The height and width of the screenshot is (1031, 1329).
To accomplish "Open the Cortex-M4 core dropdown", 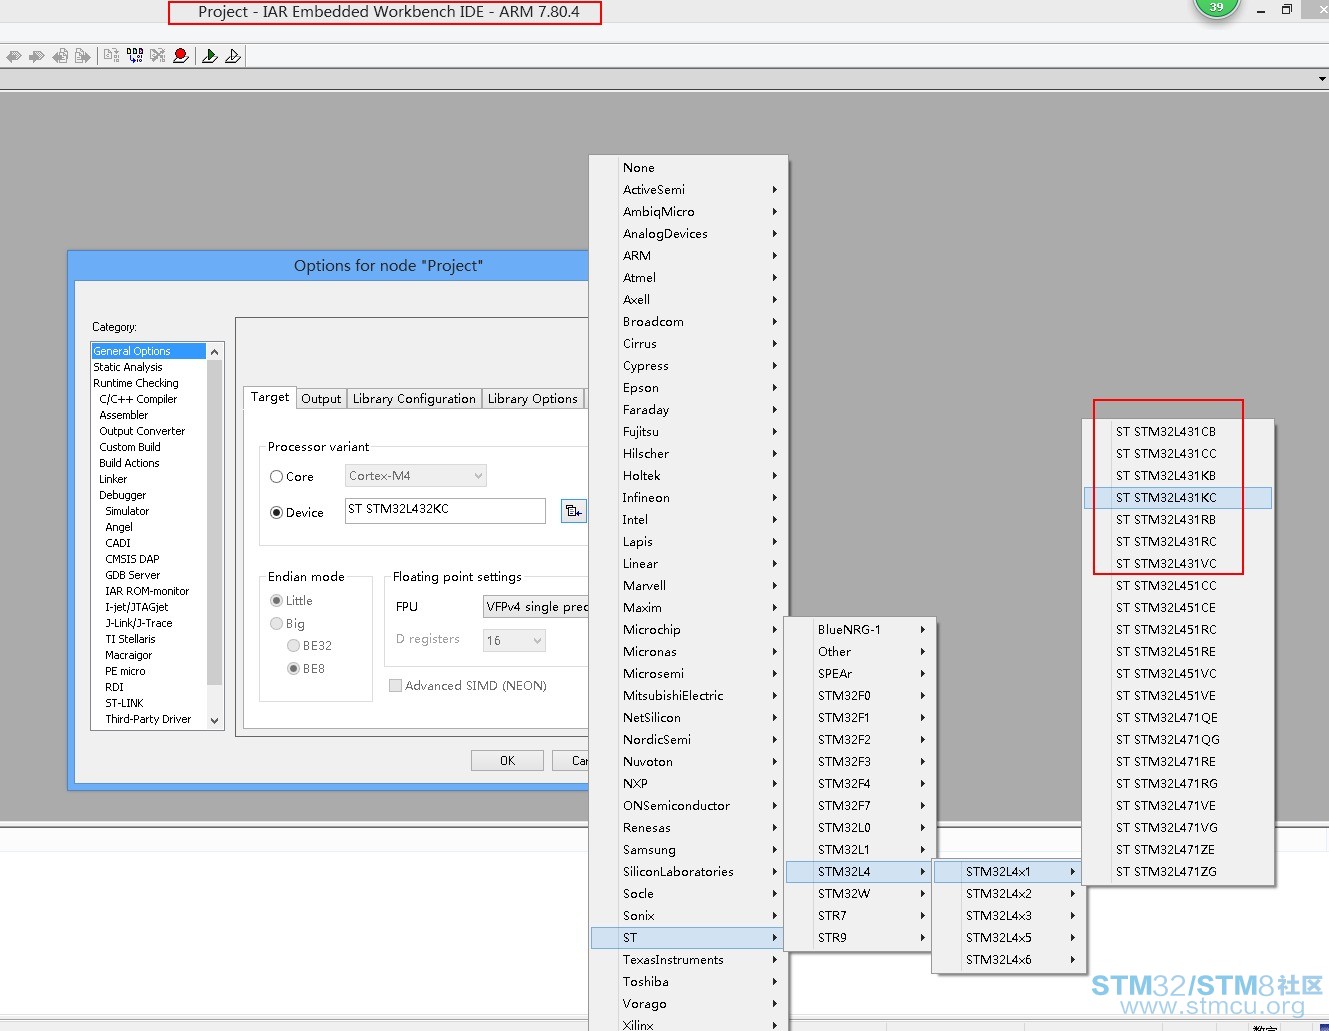I will 416,476.
